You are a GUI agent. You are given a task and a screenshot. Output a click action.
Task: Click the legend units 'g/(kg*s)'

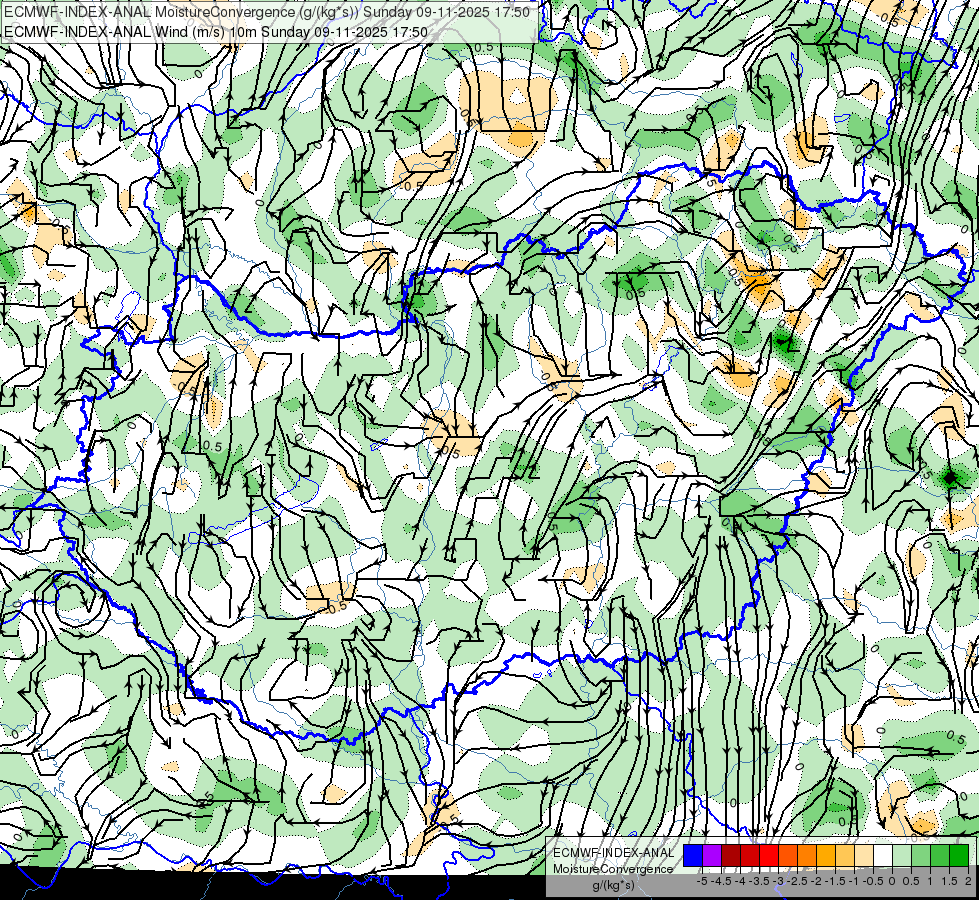click(613, 885)
